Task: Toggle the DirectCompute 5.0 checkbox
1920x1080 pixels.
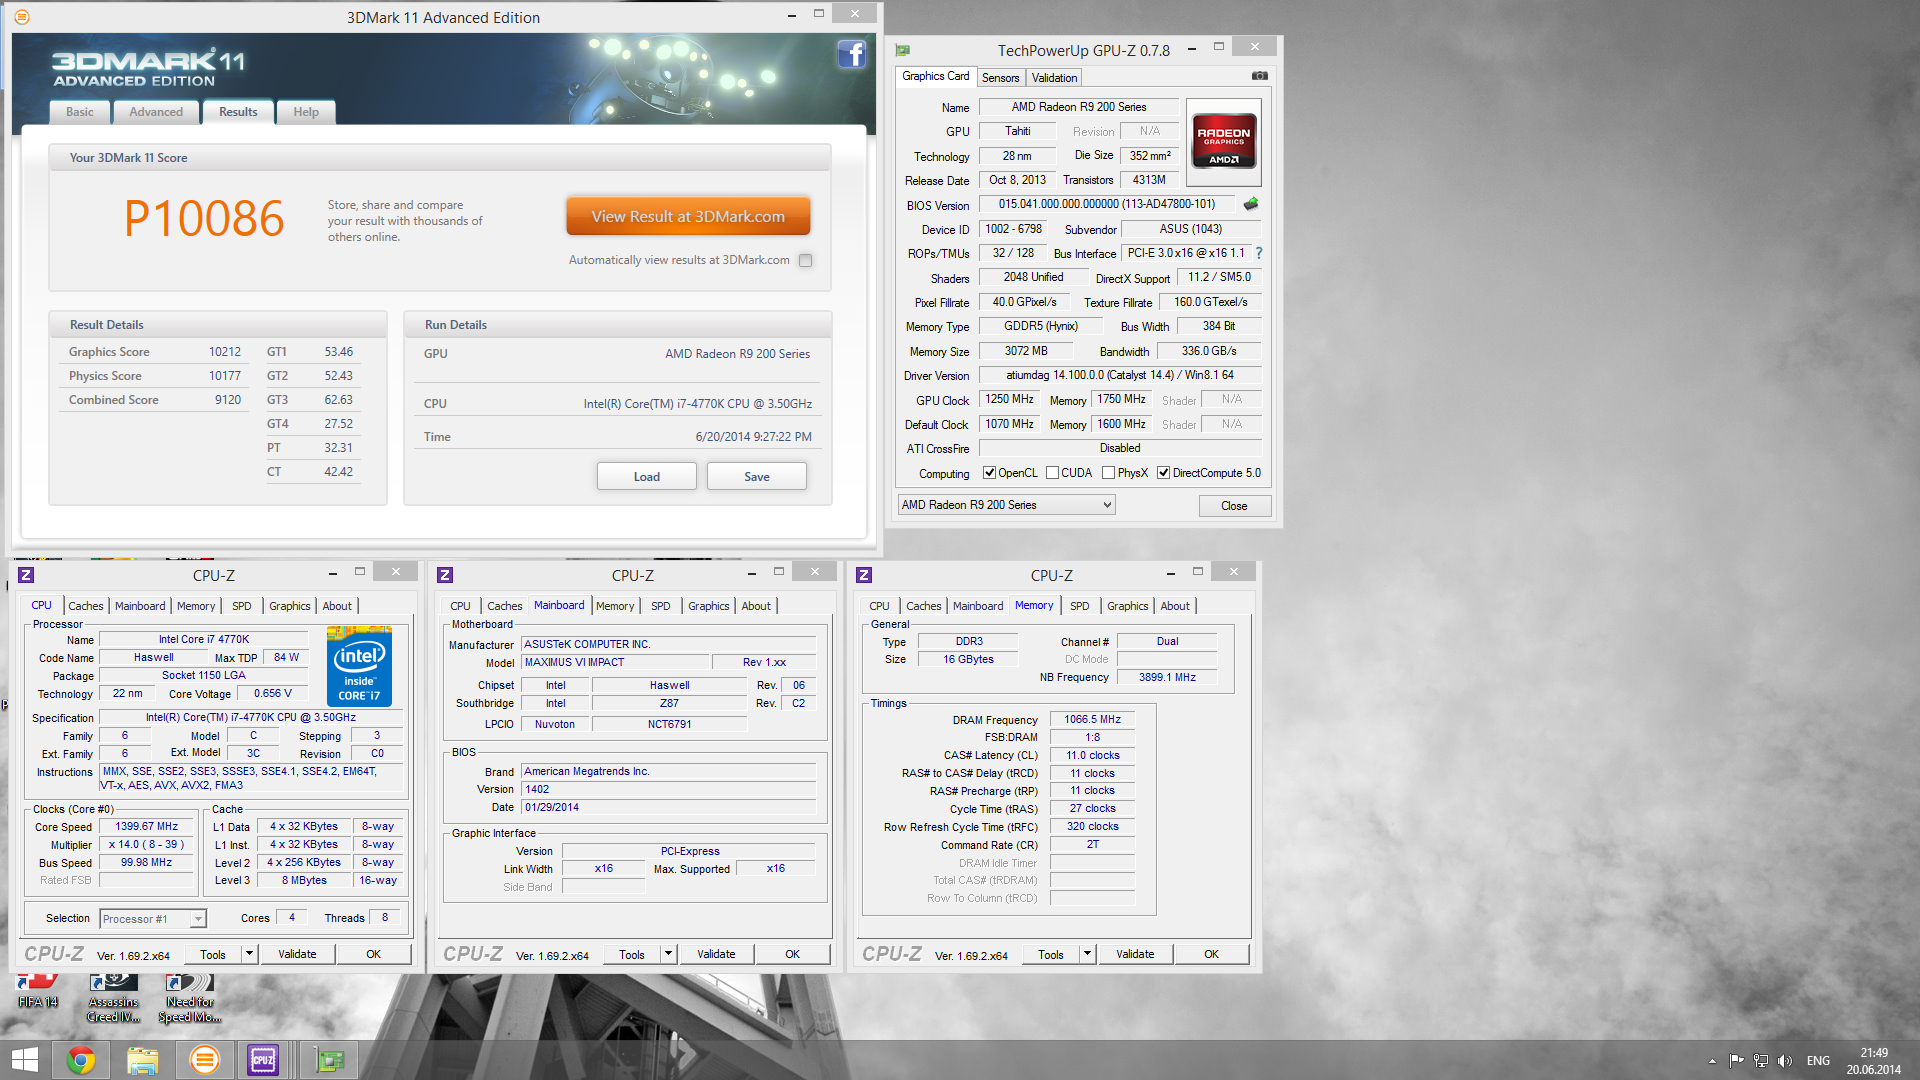Action: (1163, 473)
